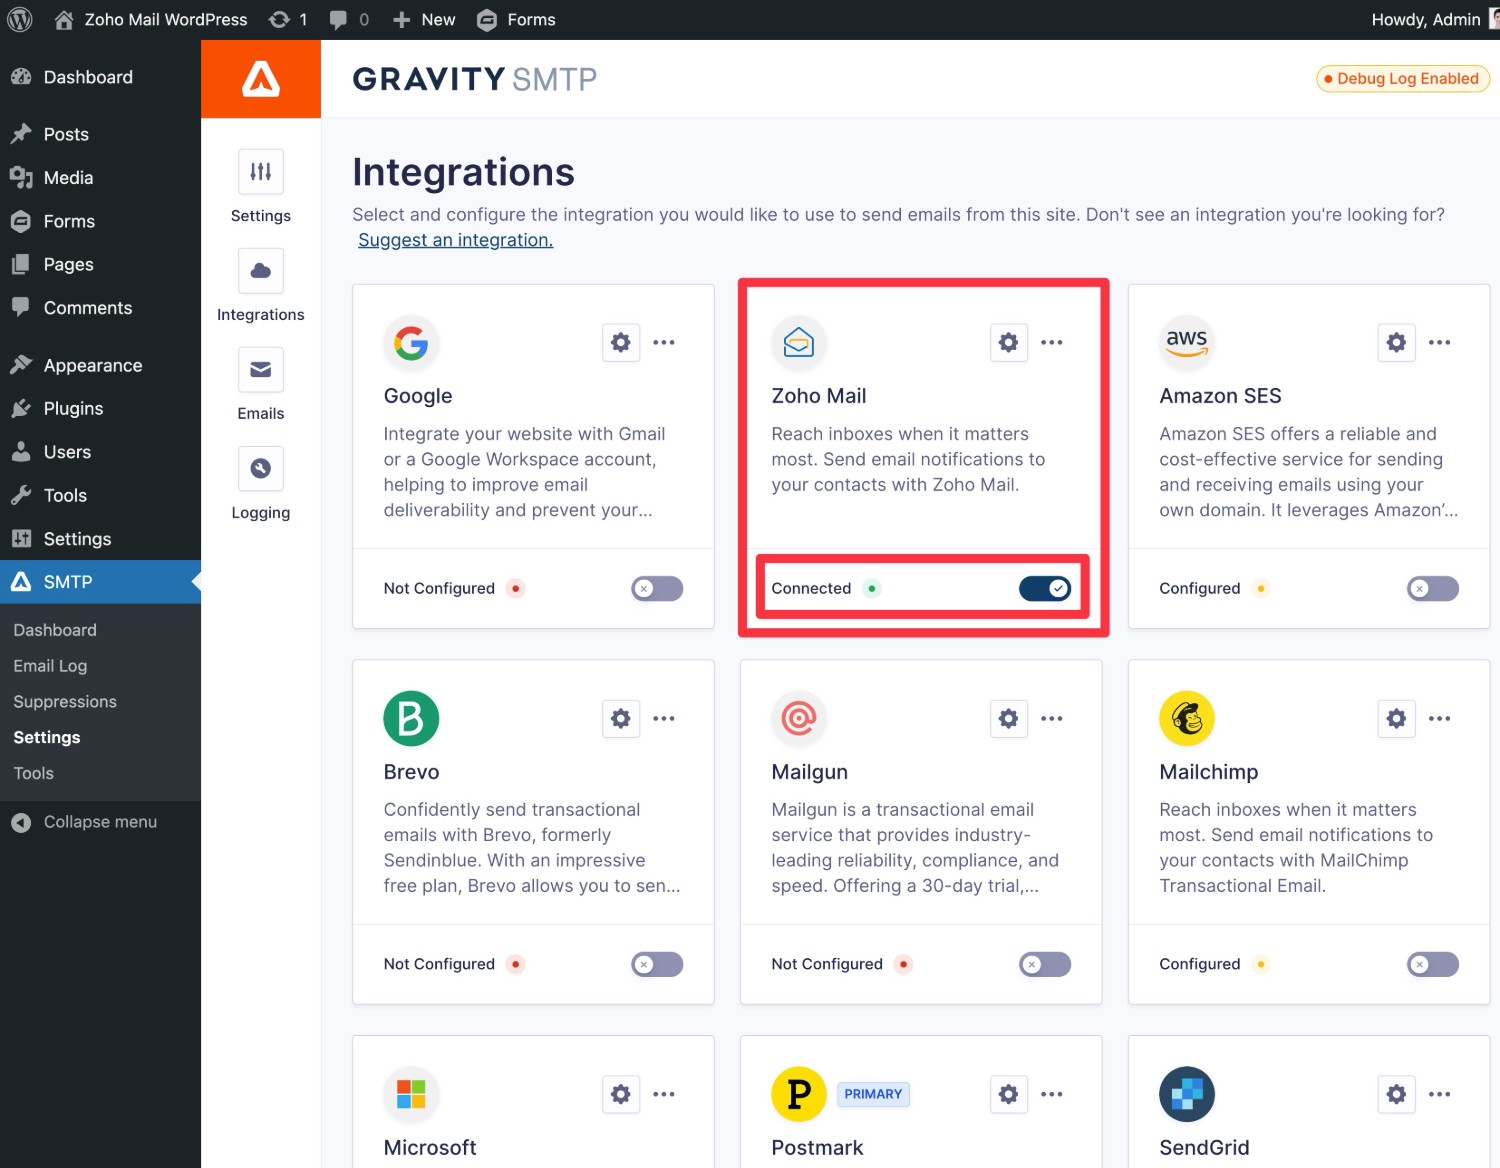Click the Microsoft four-square logo

click(x=411, y=1095)
